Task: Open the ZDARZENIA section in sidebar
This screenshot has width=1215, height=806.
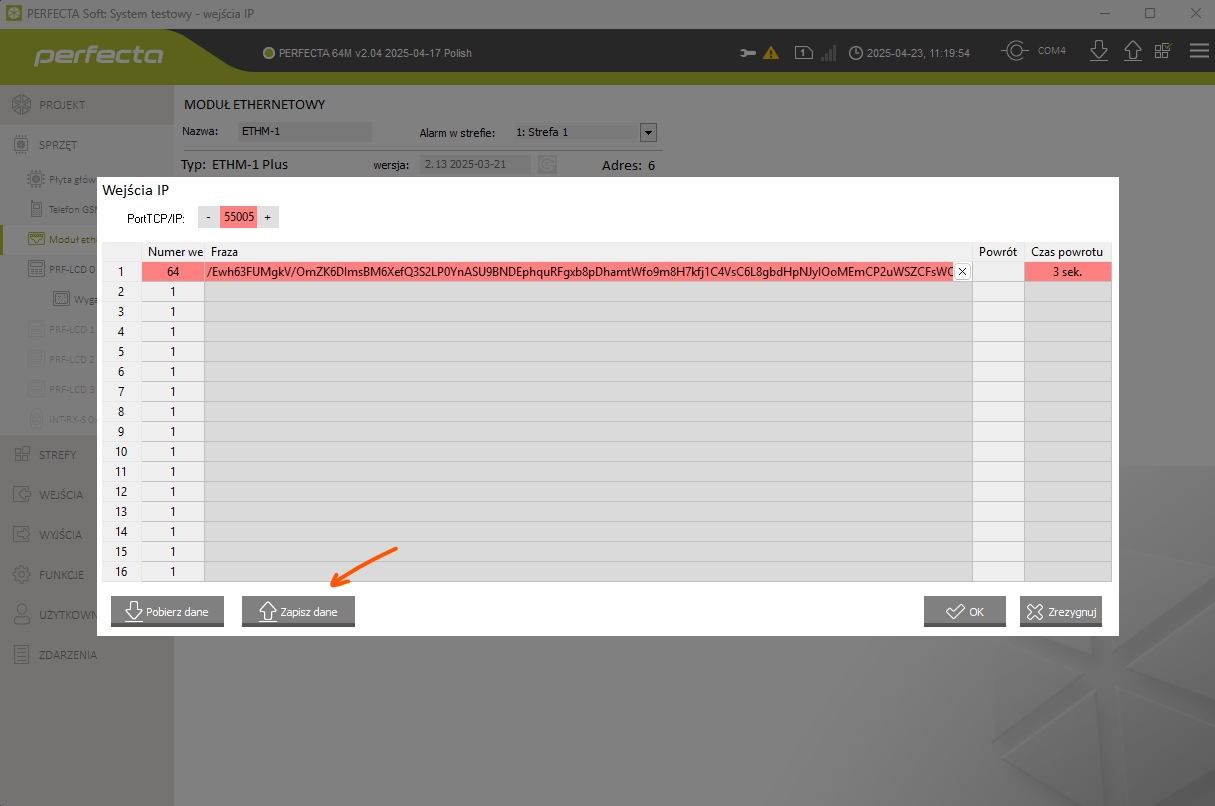Action: pos(67,655)
